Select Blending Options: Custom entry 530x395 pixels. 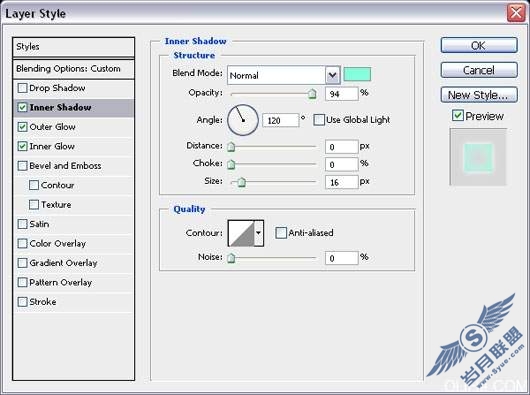coord(74,69)
